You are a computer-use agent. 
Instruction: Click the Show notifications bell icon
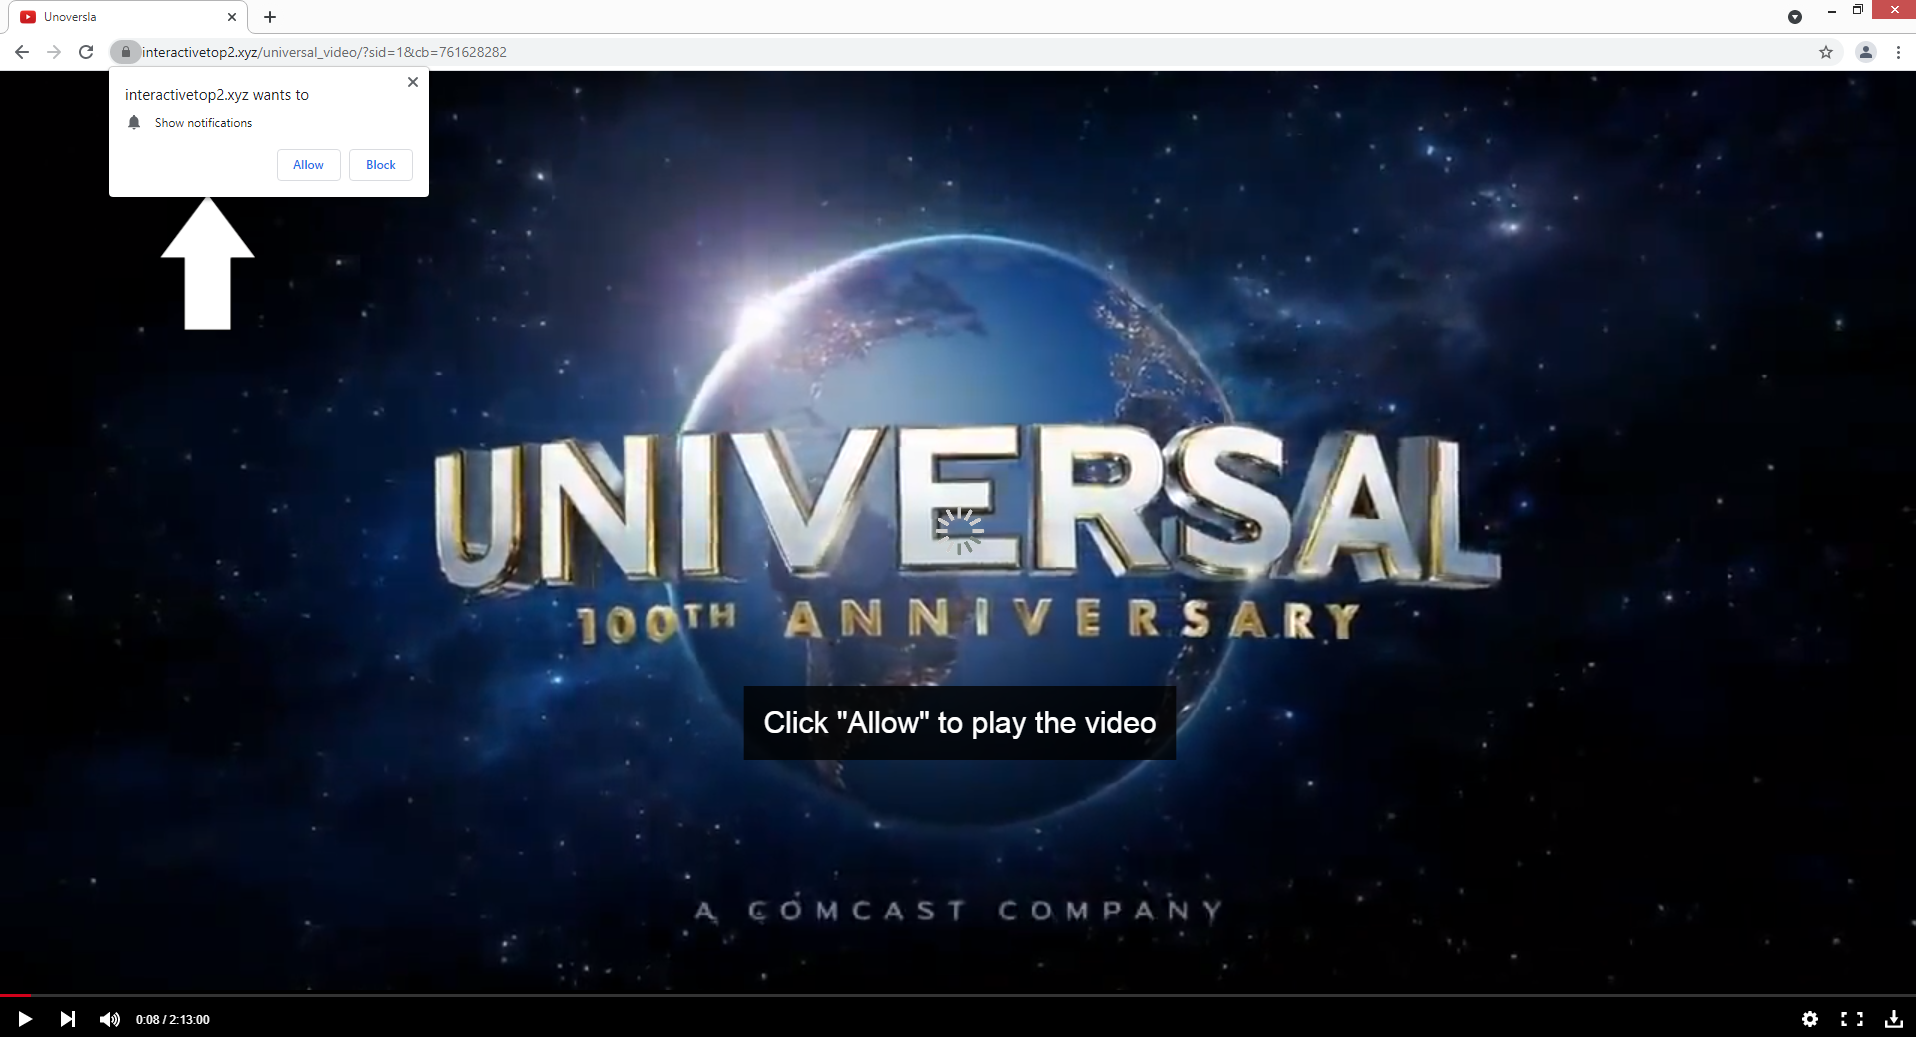(x=134, y=122)
